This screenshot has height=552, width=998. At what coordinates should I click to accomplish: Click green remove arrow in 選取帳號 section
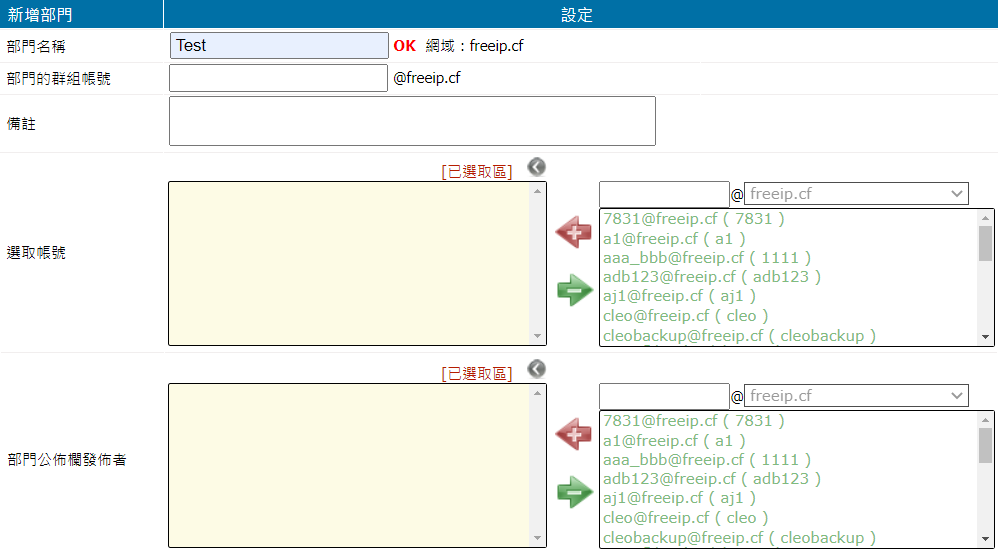pyautogui.click(x=574, y=291)
